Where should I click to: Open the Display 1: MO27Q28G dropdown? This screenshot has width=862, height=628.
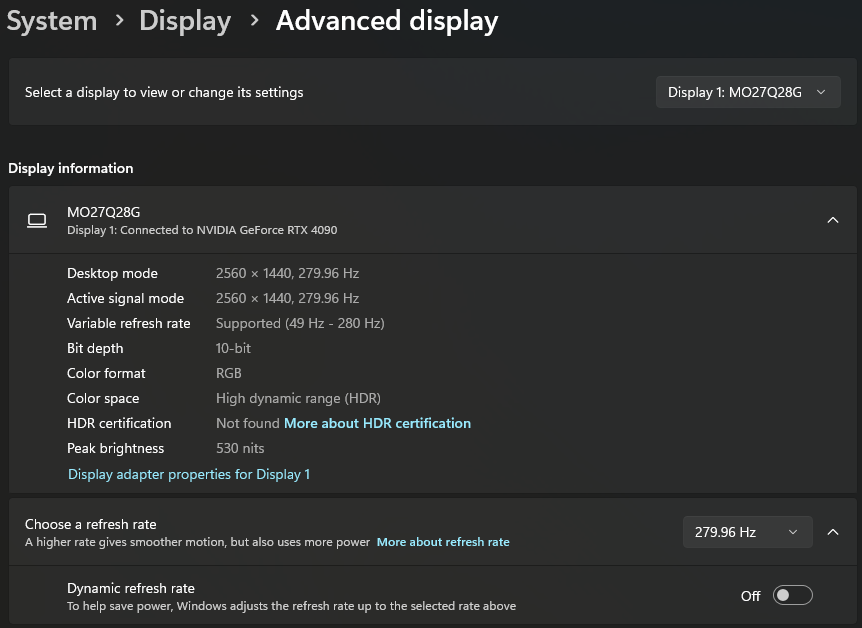pyautogui.click(x=748, y=92)
